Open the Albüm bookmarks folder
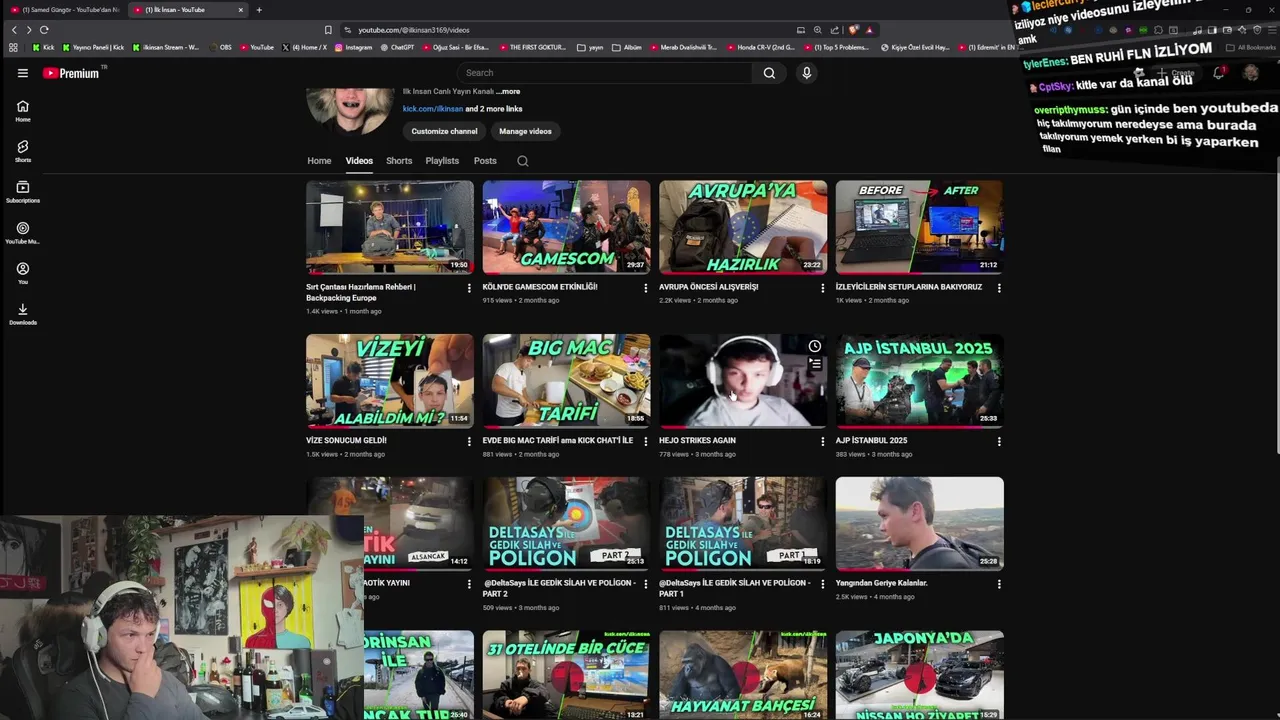 click(x=627, y=47)
